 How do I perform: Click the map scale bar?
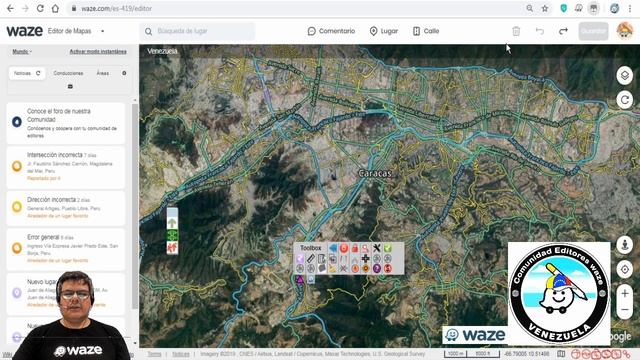tap(472, 353)
